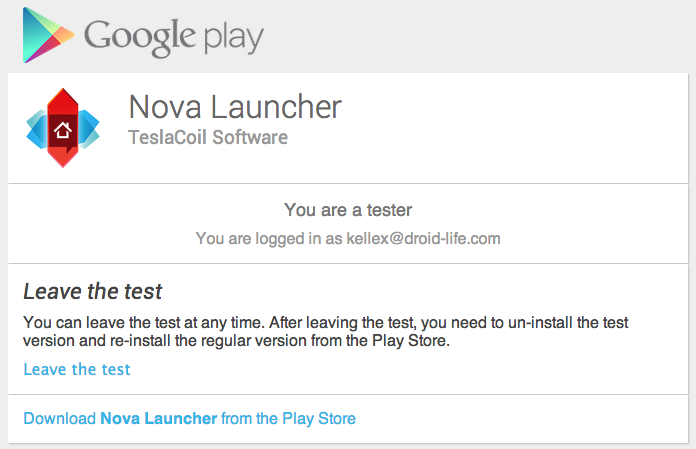Screen dimensions: 696x449
Task: Click the empty gray header area right of logo
Action: point(480,36)
